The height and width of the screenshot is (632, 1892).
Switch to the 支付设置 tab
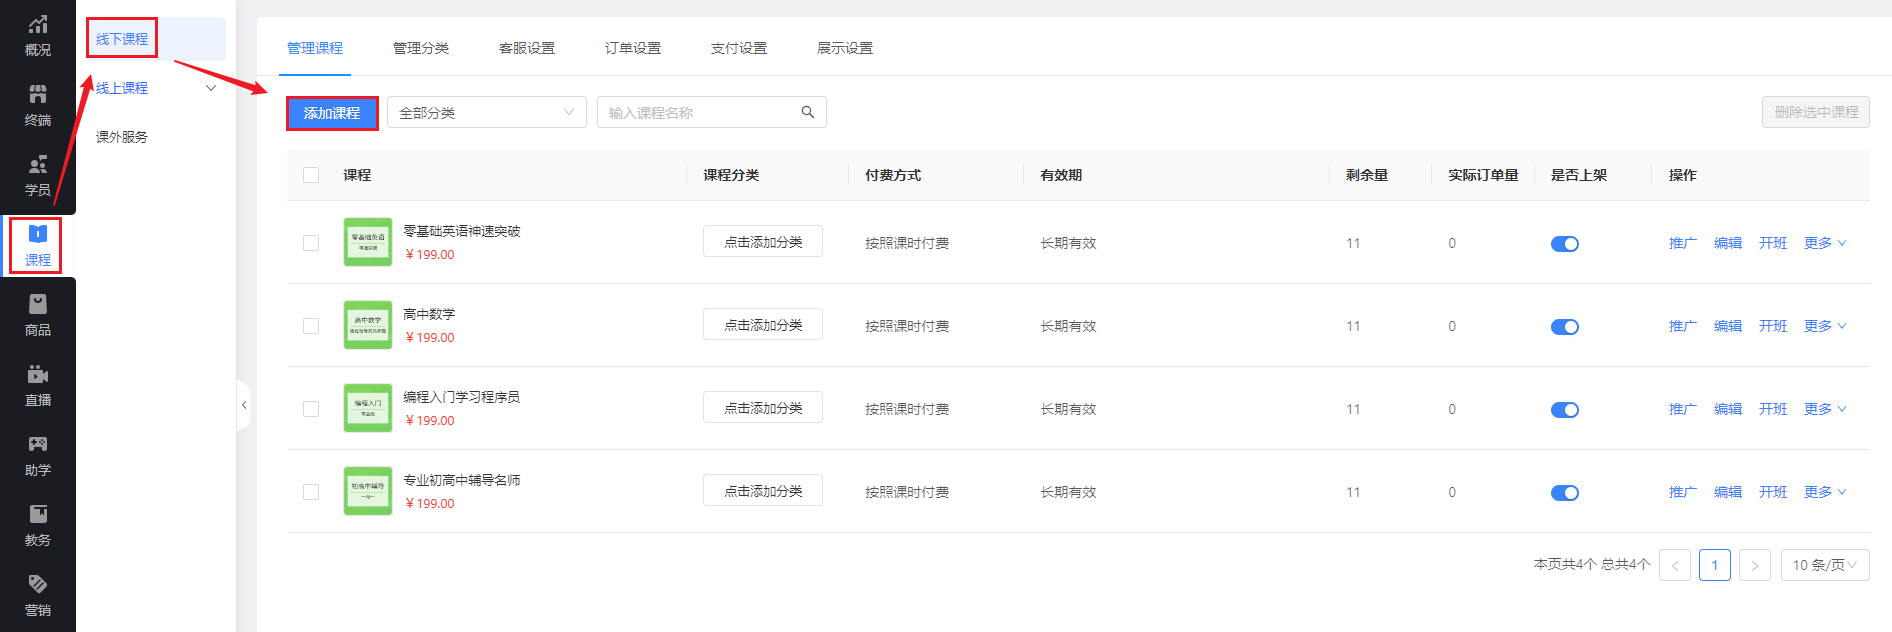tap(739, 48)
